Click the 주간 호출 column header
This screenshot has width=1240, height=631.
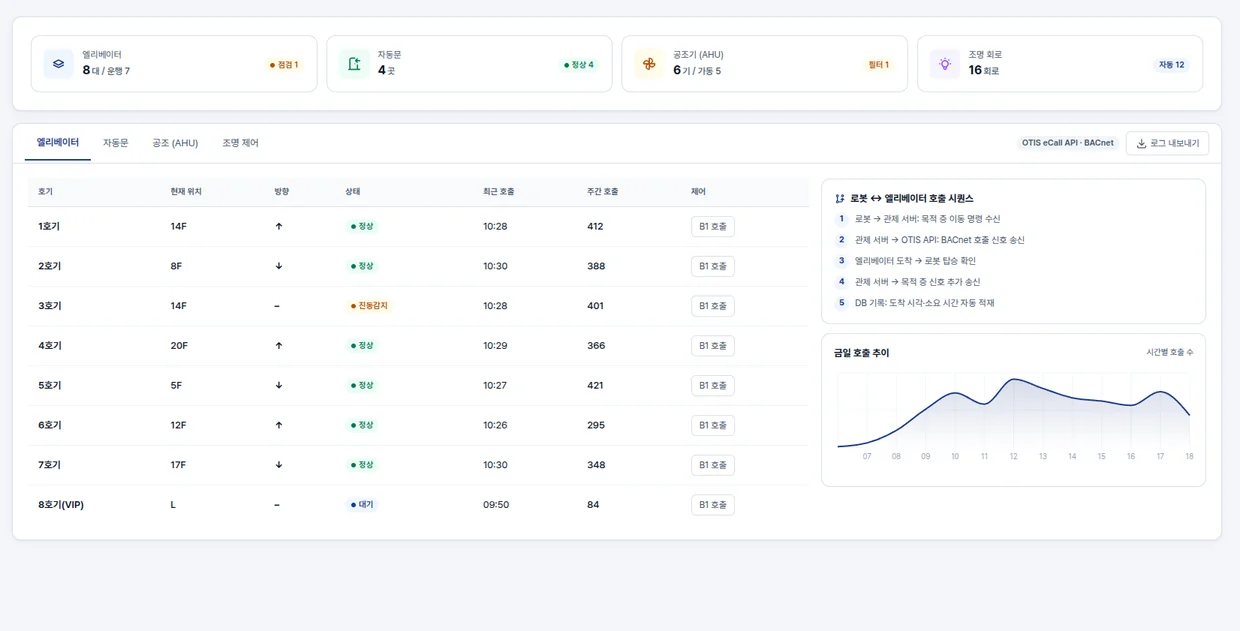pos(603,191)
